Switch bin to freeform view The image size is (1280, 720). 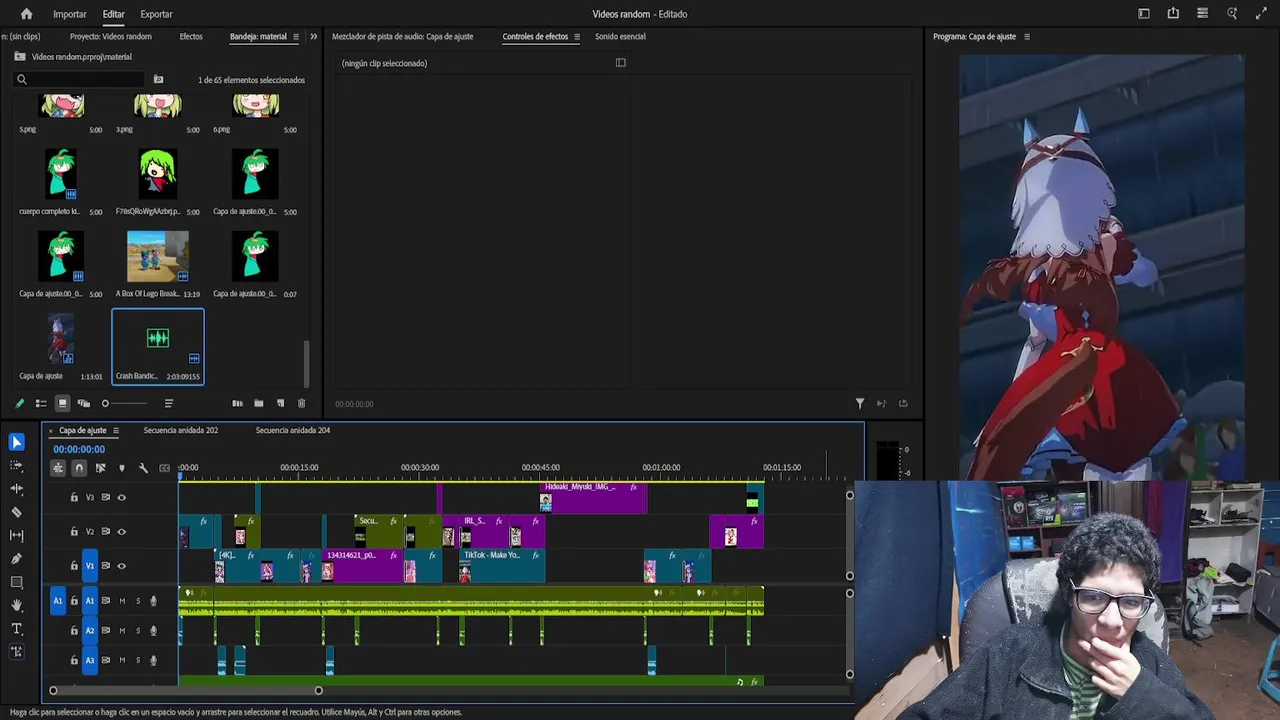[84, 403]
